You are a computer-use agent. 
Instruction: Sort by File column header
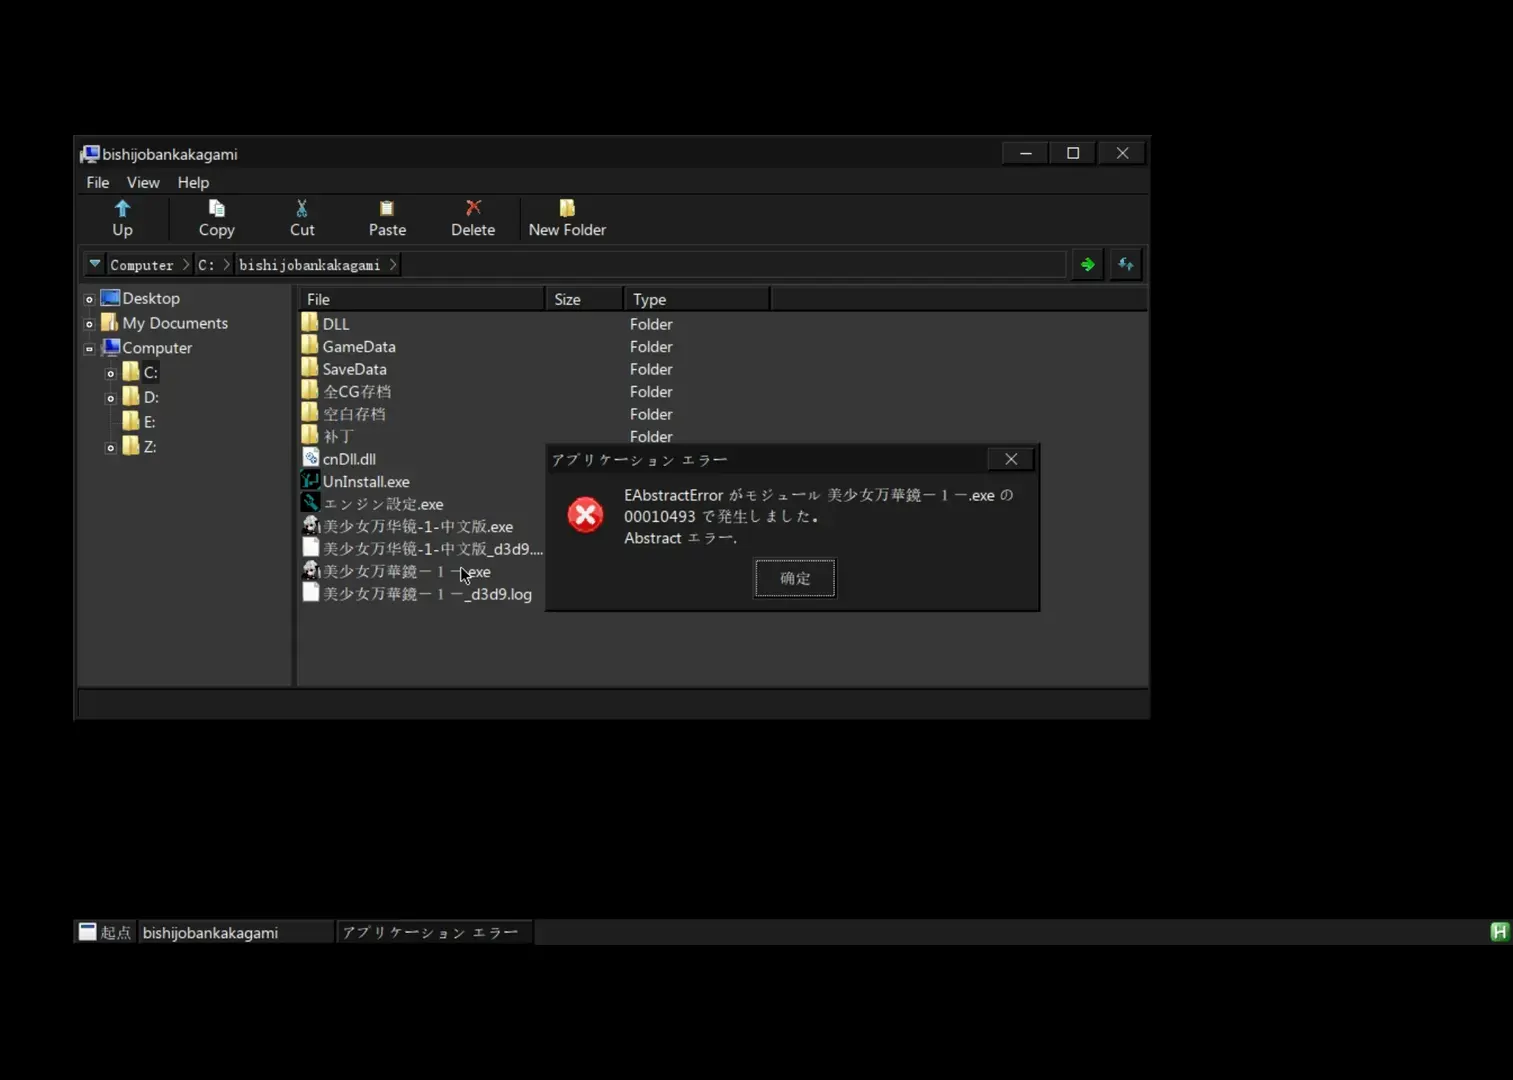(x=421, y=299)
